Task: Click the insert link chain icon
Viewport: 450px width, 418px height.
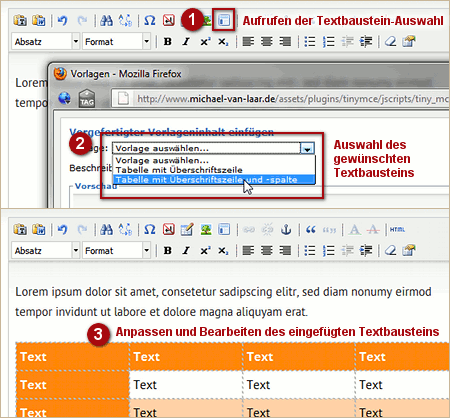Action: [249, 229]
